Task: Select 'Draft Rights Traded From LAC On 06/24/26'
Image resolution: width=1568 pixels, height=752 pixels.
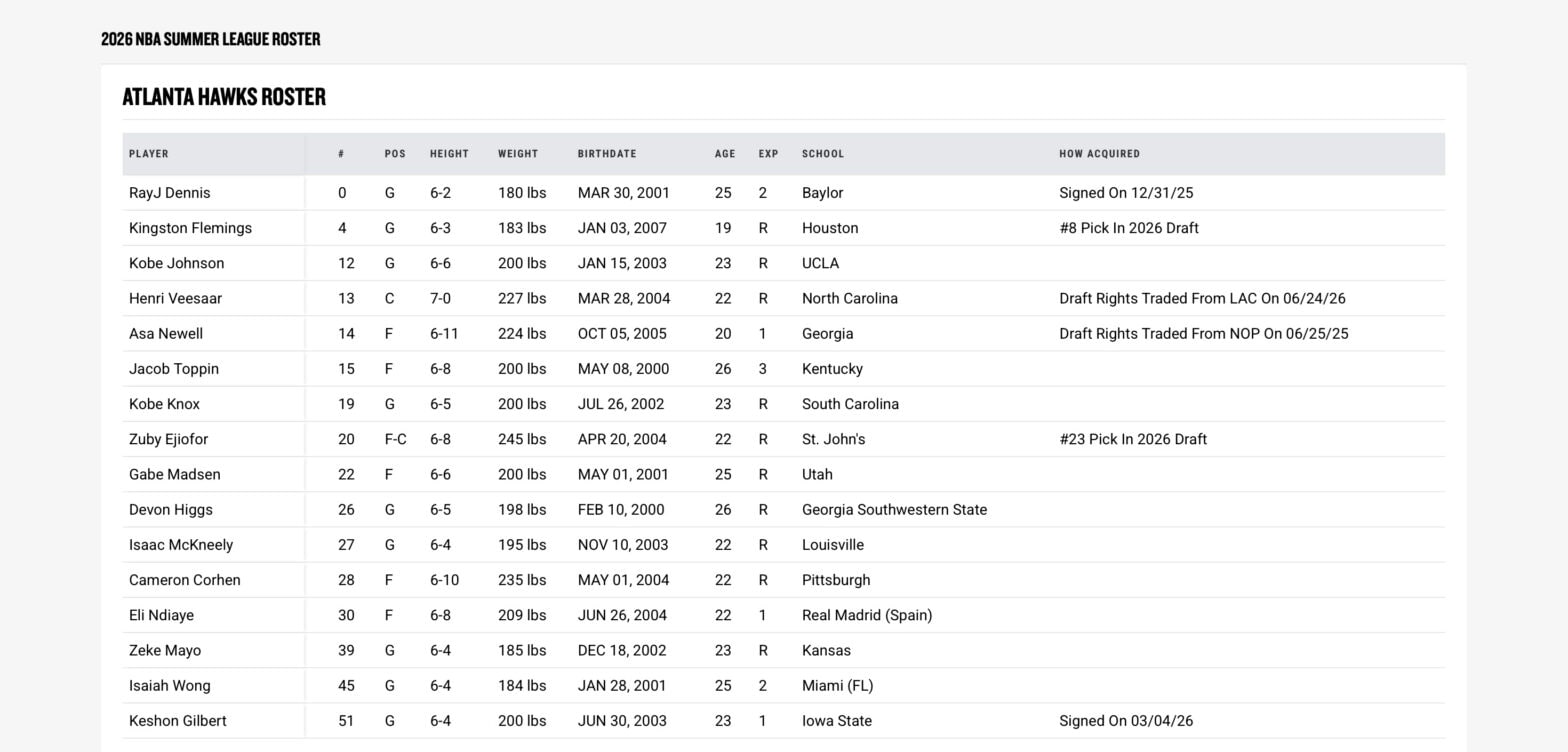Action: point(1202,298)
